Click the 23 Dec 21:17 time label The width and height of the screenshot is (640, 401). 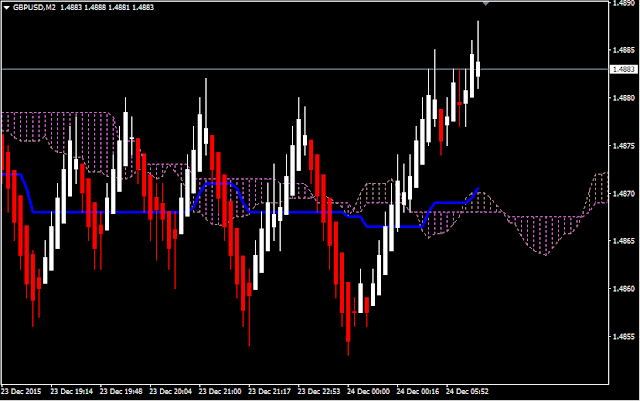tap(269, 391)
